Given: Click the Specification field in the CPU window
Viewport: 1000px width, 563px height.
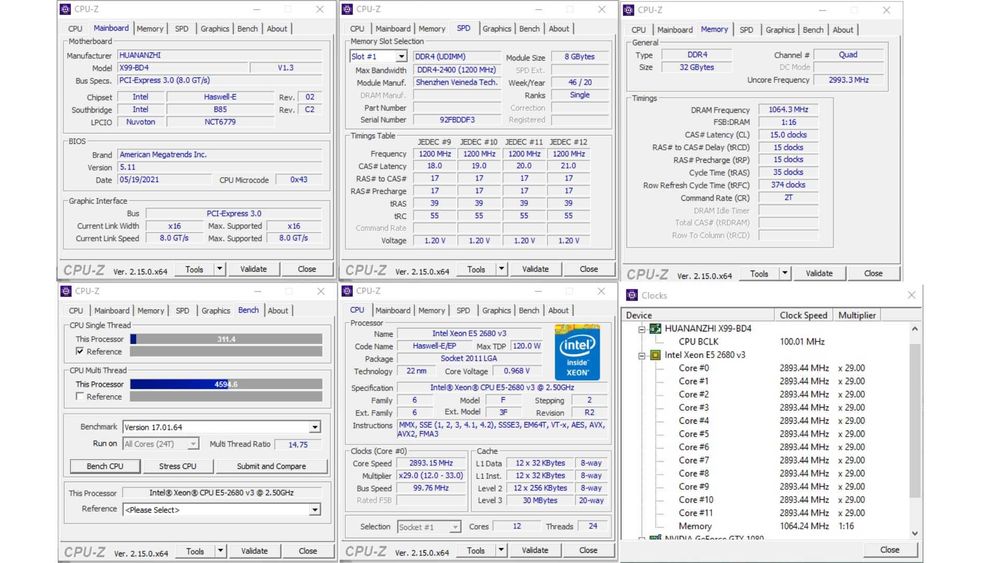Looking at the screenshot, I should pos(500,388).
